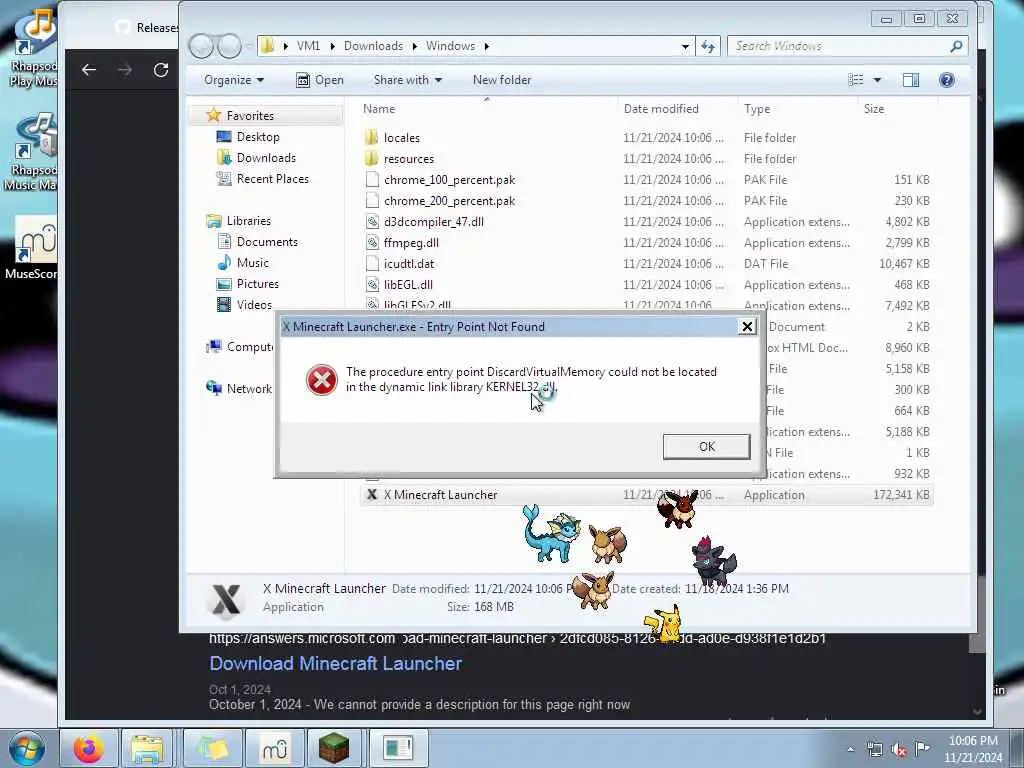Image resolution: width=1024 pixels, height=768 pixels.
Task: Sort by Date modified column header
Action: tap(661, 109)
